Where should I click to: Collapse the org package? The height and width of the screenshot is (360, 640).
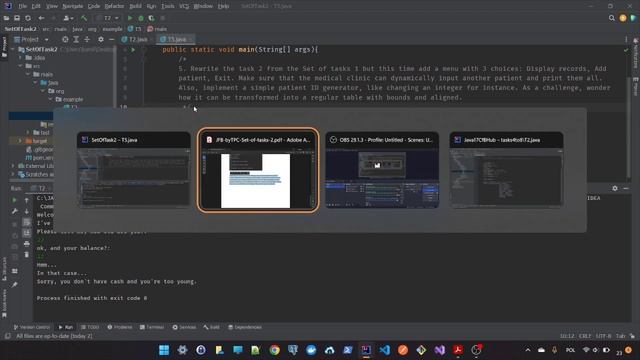[x=43, y=91]
